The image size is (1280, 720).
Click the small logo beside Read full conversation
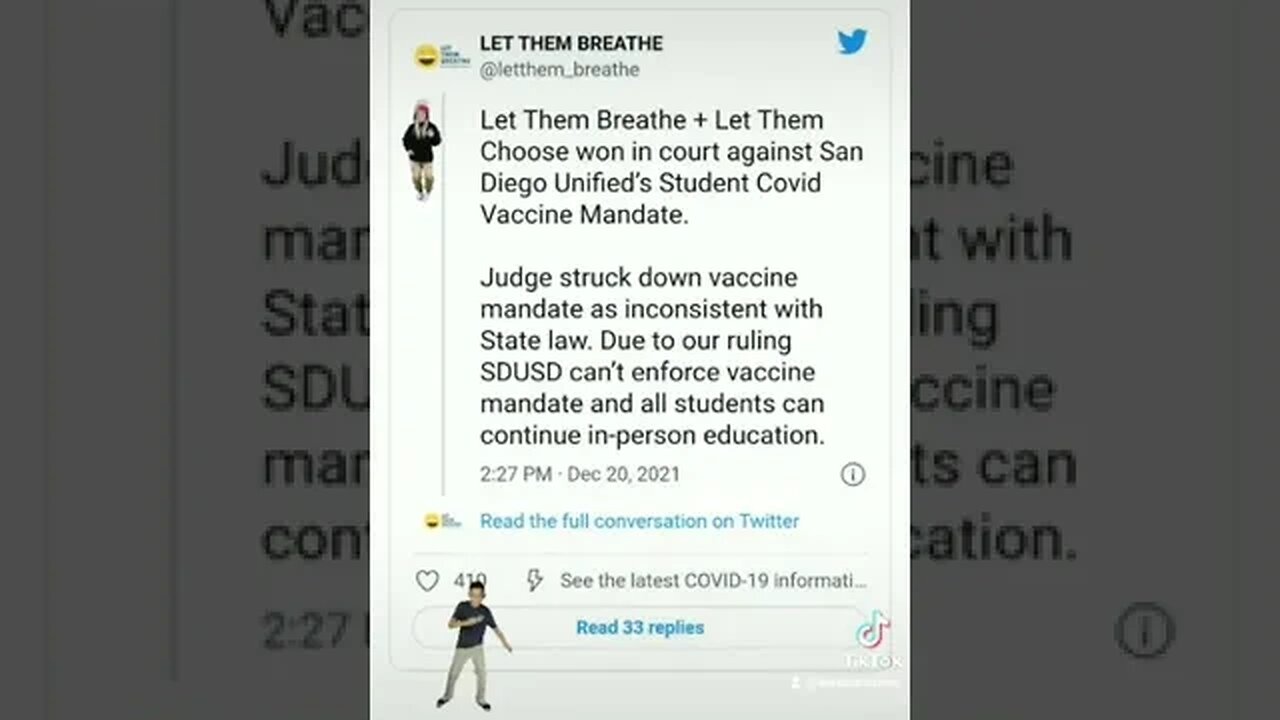click(441, 521)
